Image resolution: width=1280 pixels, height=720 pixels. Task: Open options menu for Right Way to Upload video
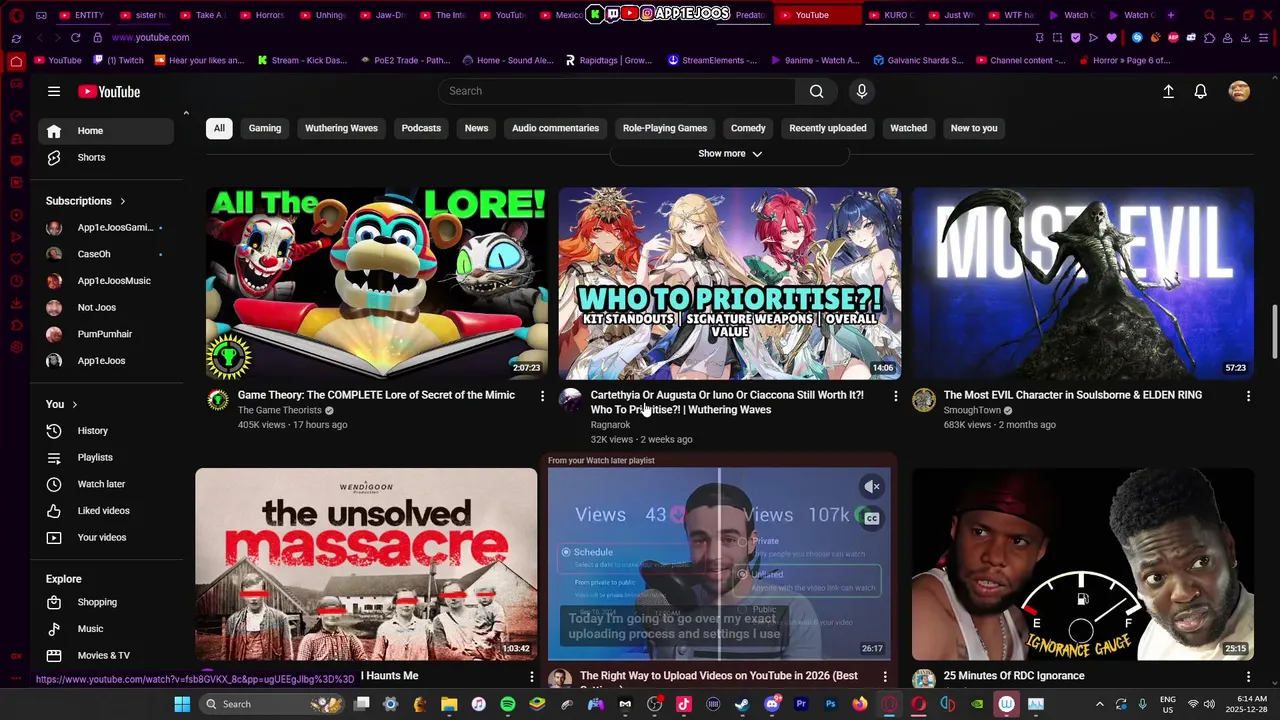885,677
